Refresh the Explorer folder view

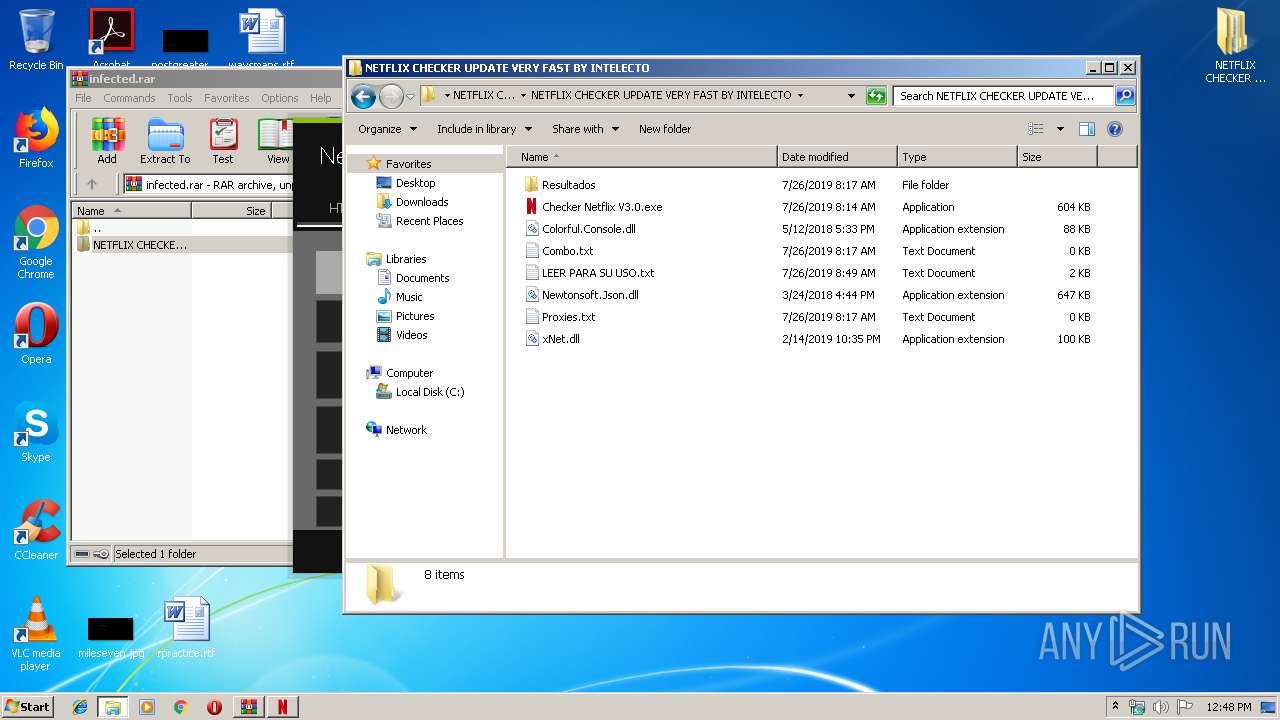876,96
